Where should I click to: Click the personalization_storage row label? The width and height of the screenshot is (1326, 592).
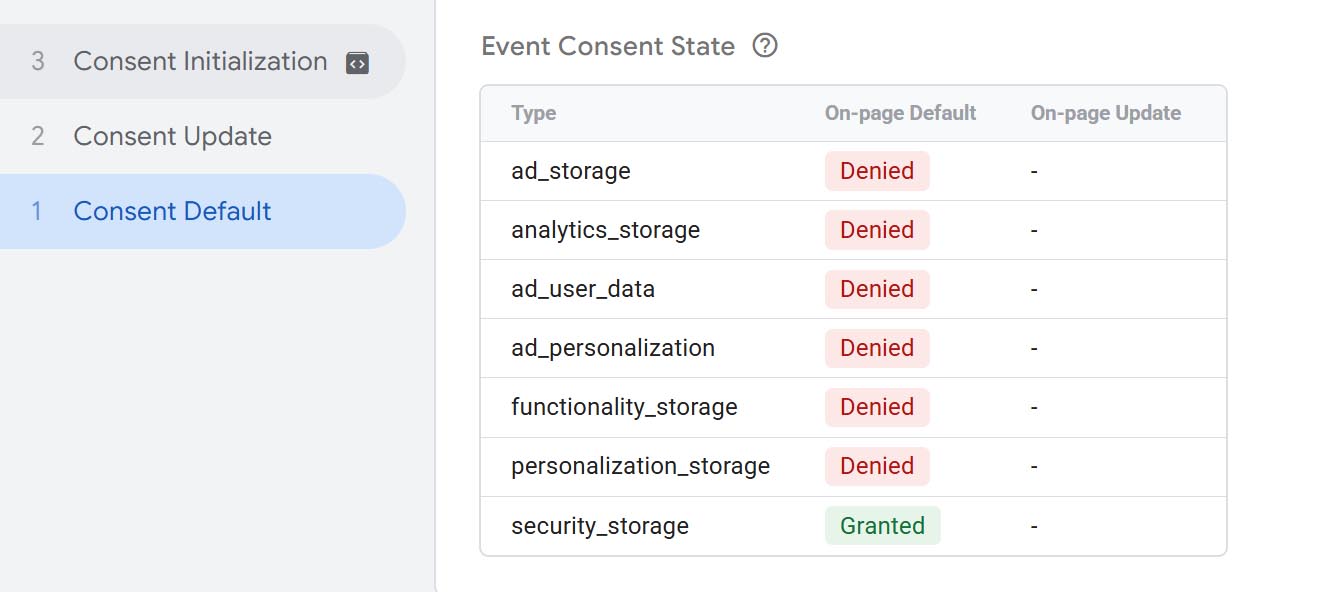pyautogui.click(x=641, y=466)
